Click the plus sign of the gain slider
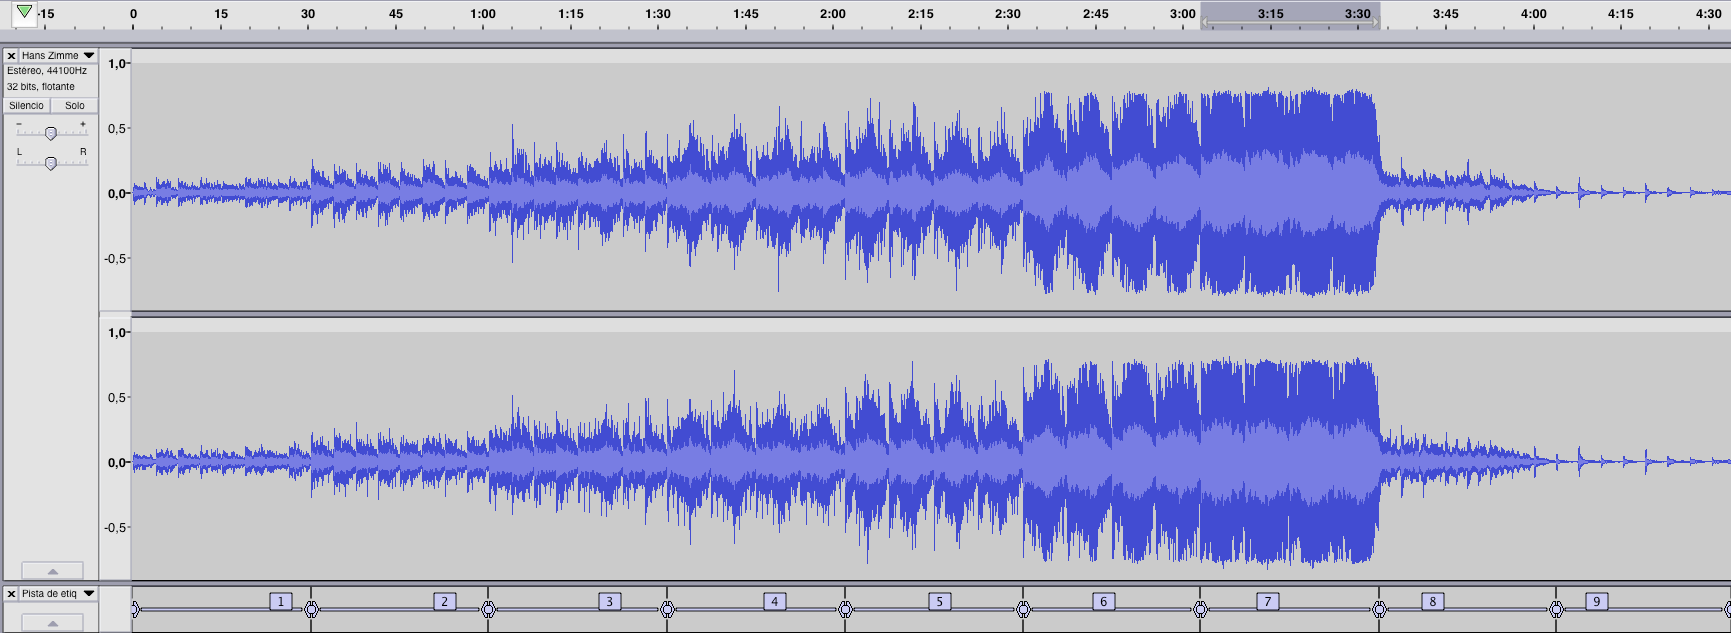Image resolution: width=1731 pixels, height=633 pixels. coord(83,123)
